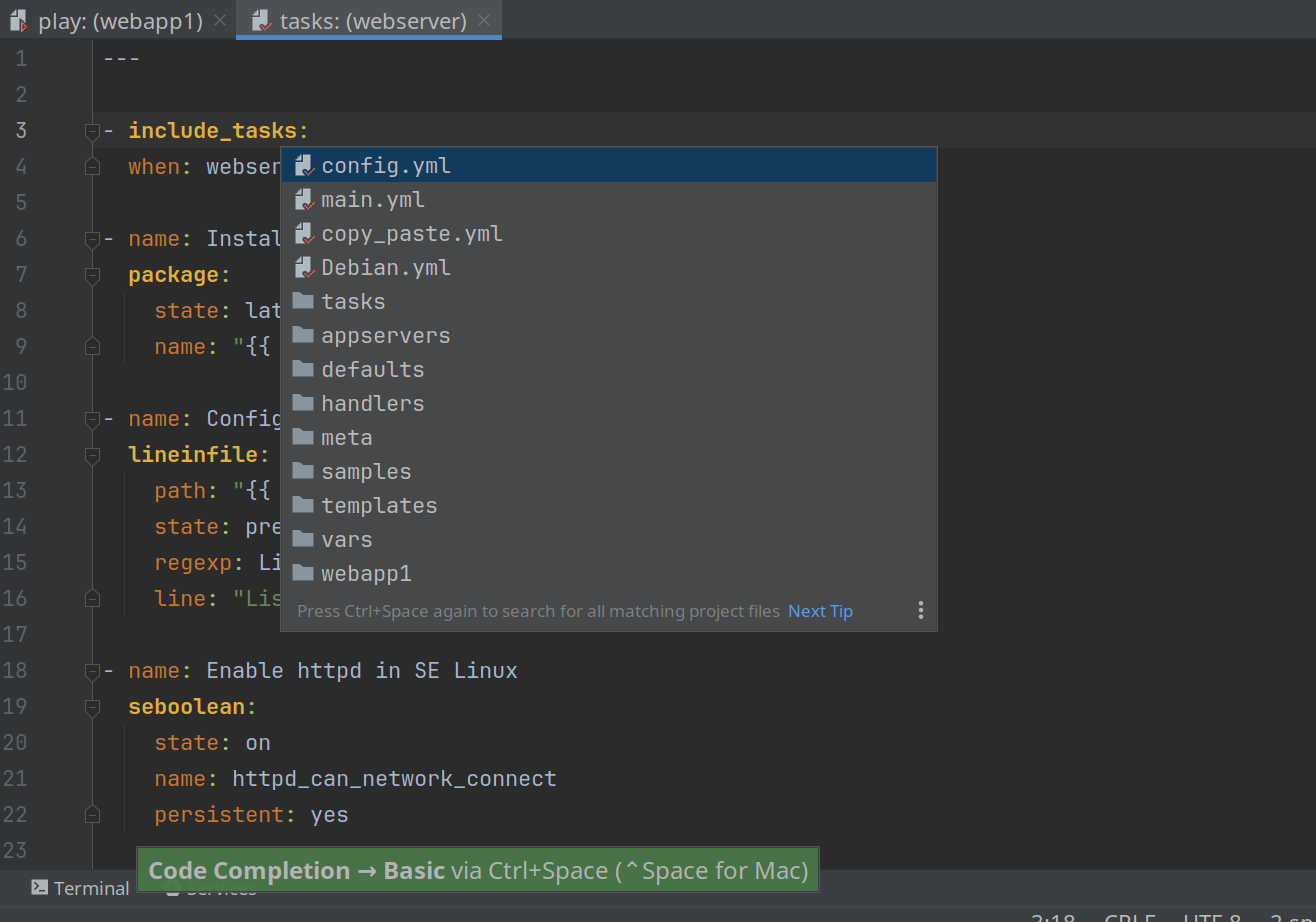Collapse the include_tasks block at line 3
The width and height of the screenshot is (1316, 922).
coord(92,131)
